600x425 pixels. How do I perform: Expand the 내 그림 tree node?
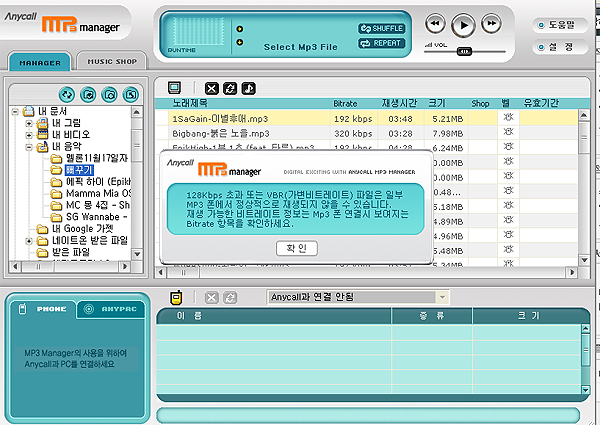coord(29,124)
